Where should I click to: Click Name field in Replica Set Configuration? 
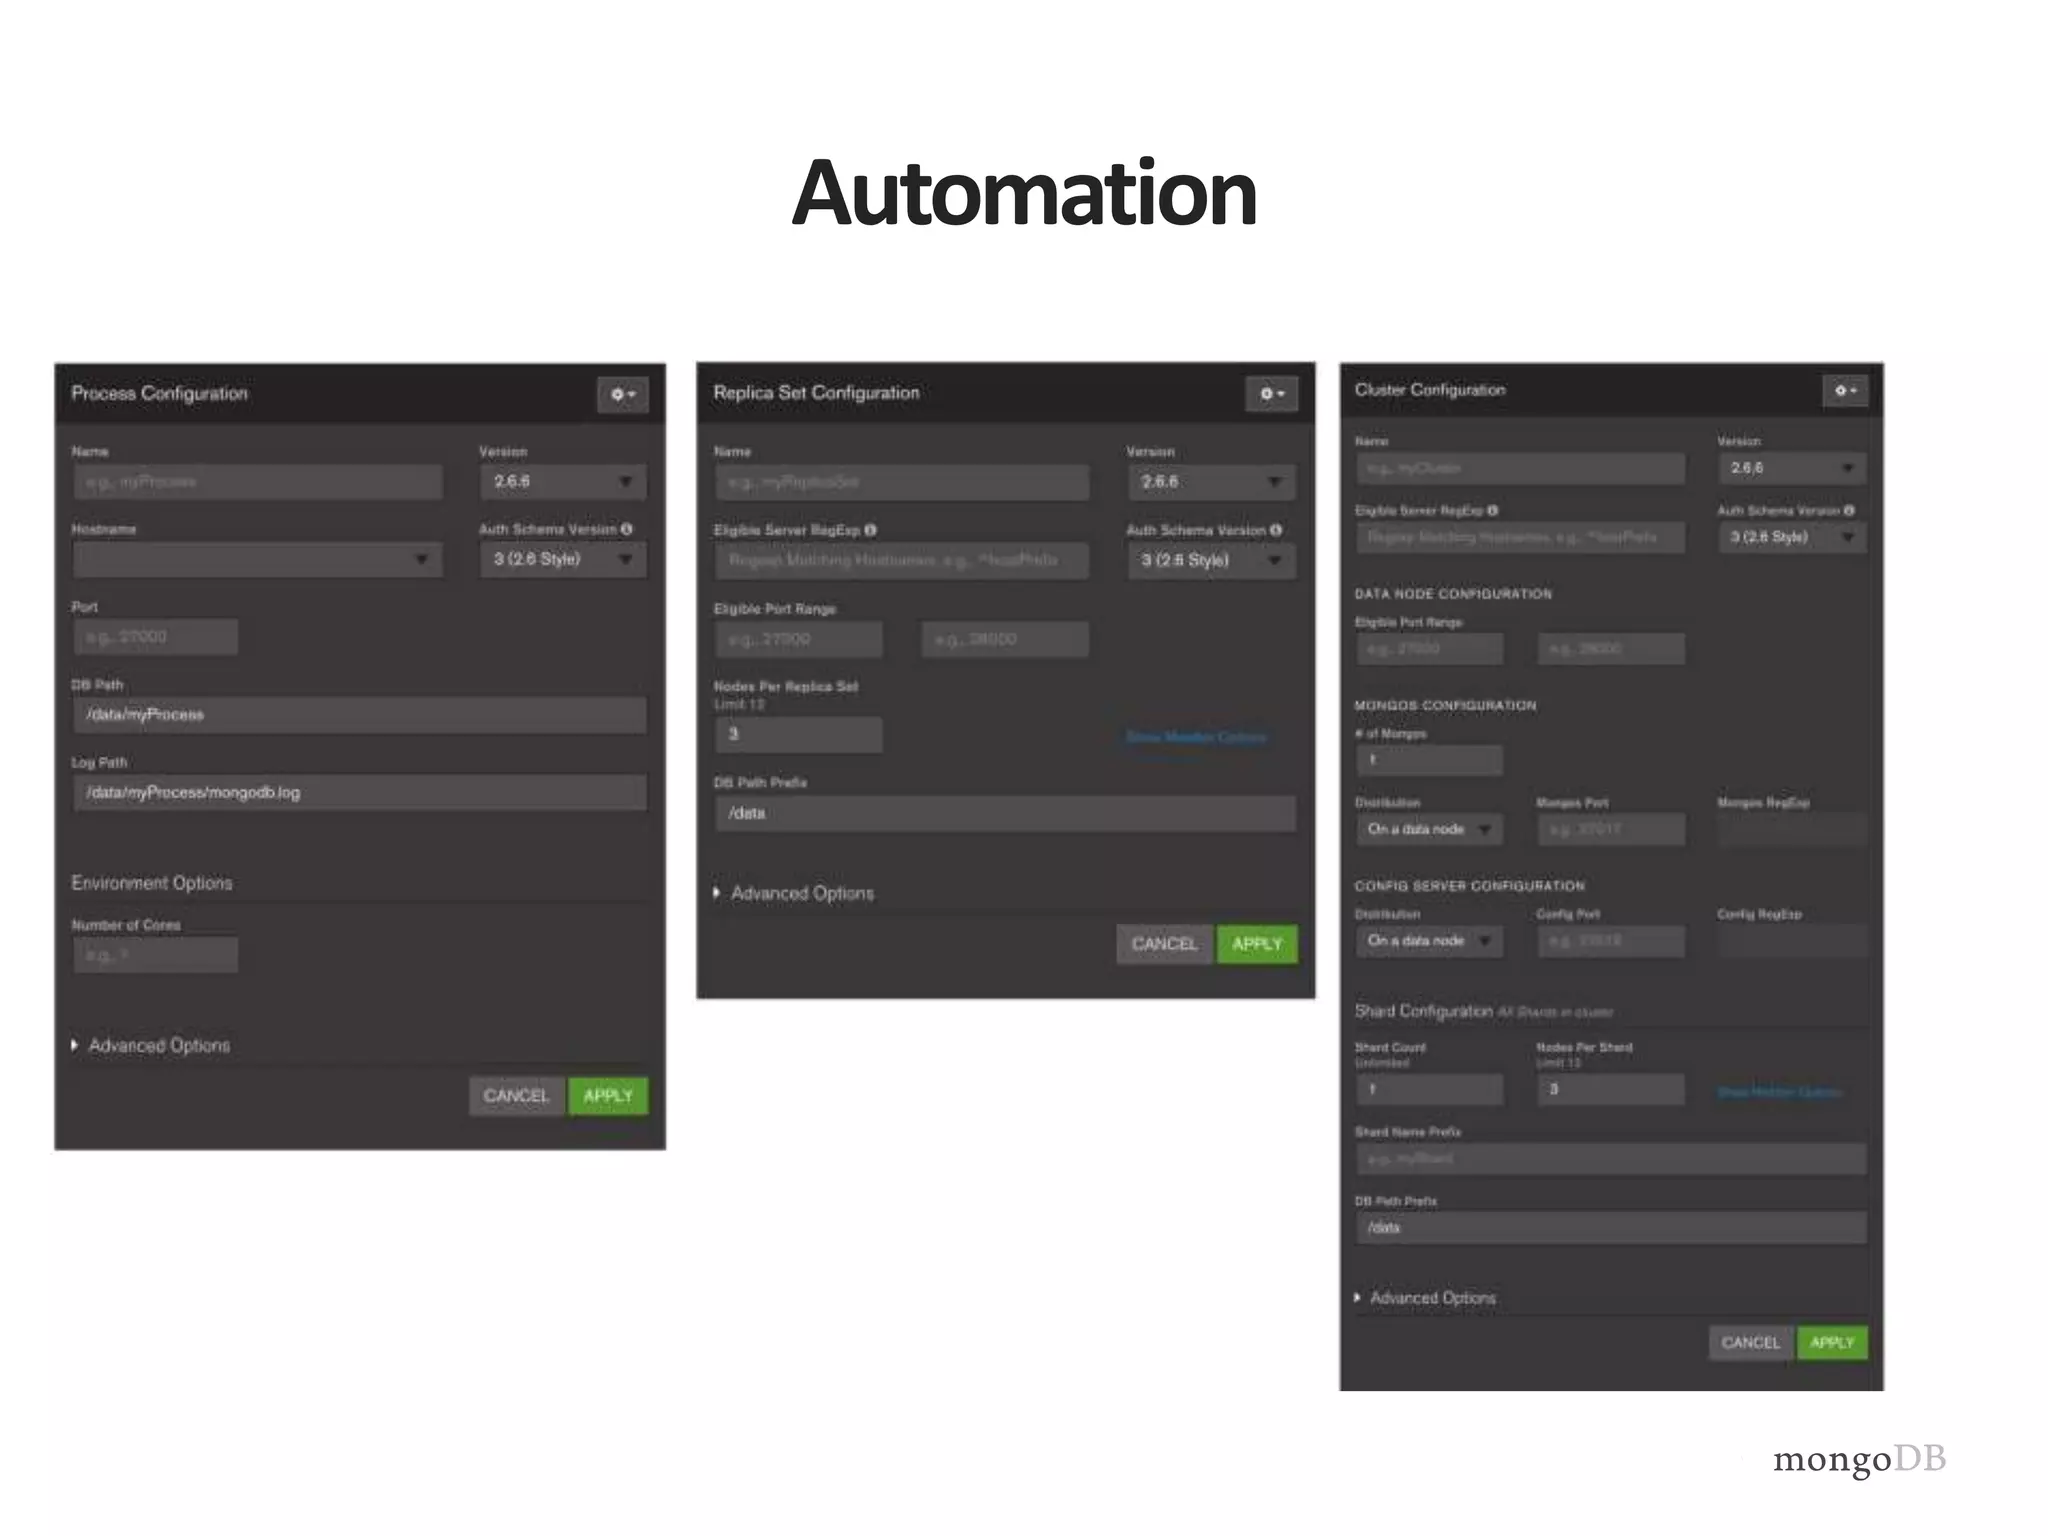[x=902, y=482]
